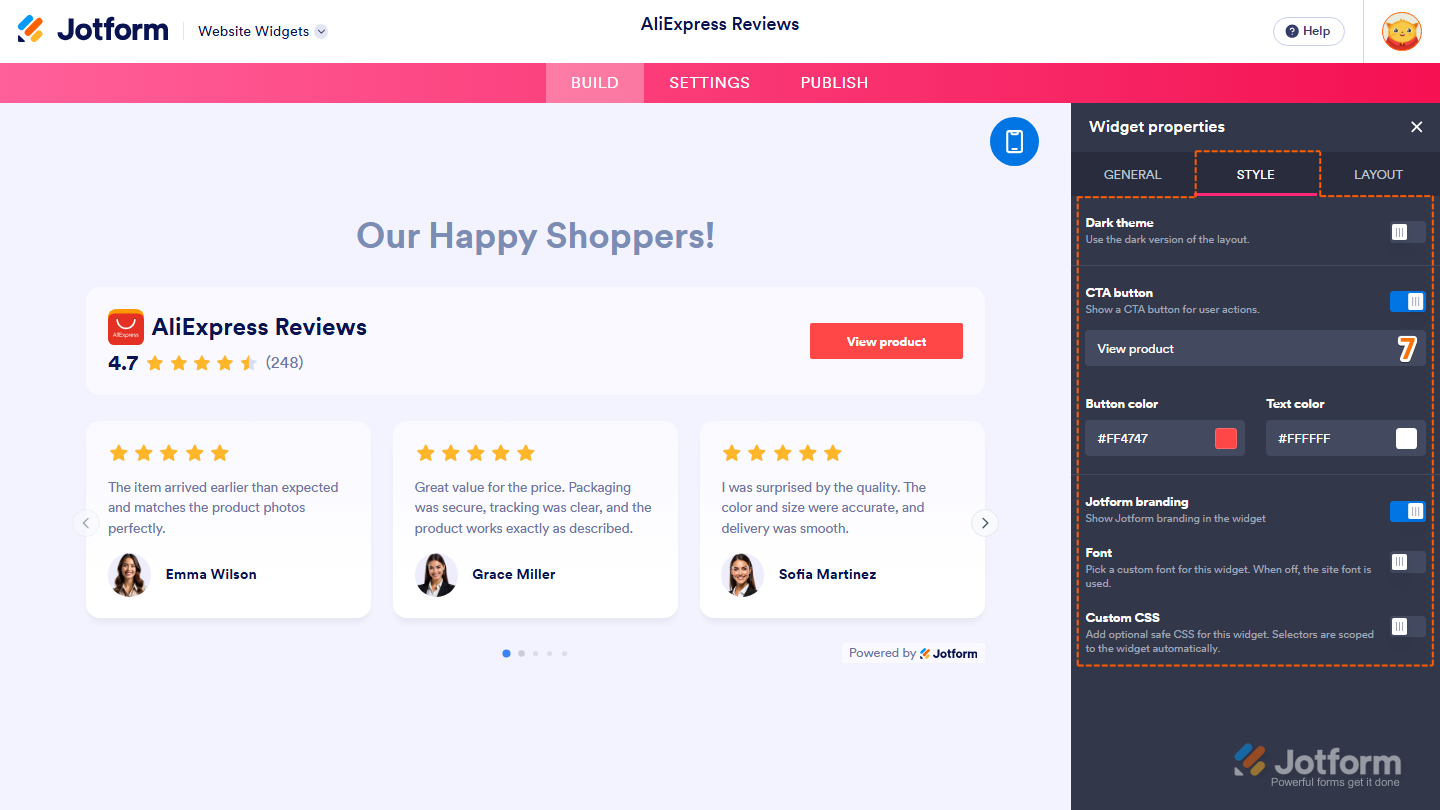Click the 'Widget properties' panel title

point(1157,127)
